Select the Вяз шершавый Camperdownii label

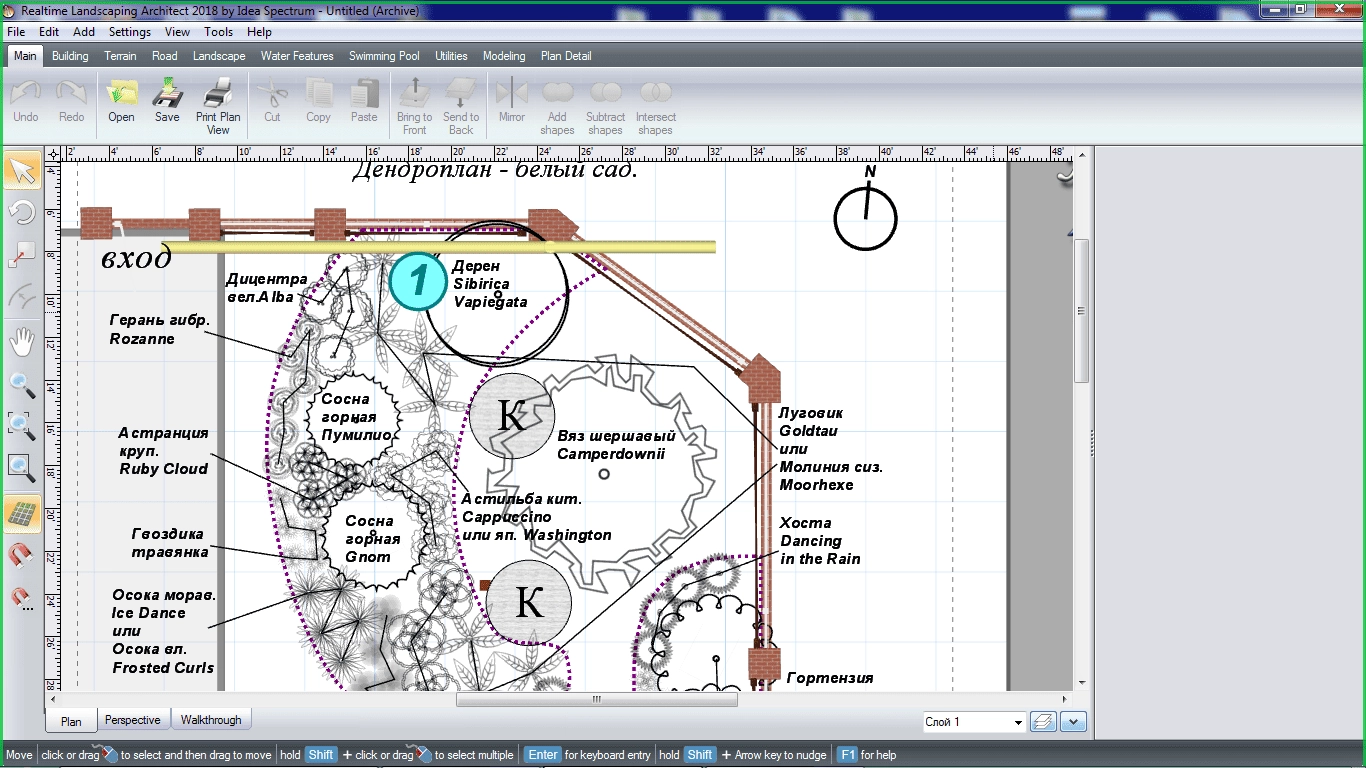(616, 445)
